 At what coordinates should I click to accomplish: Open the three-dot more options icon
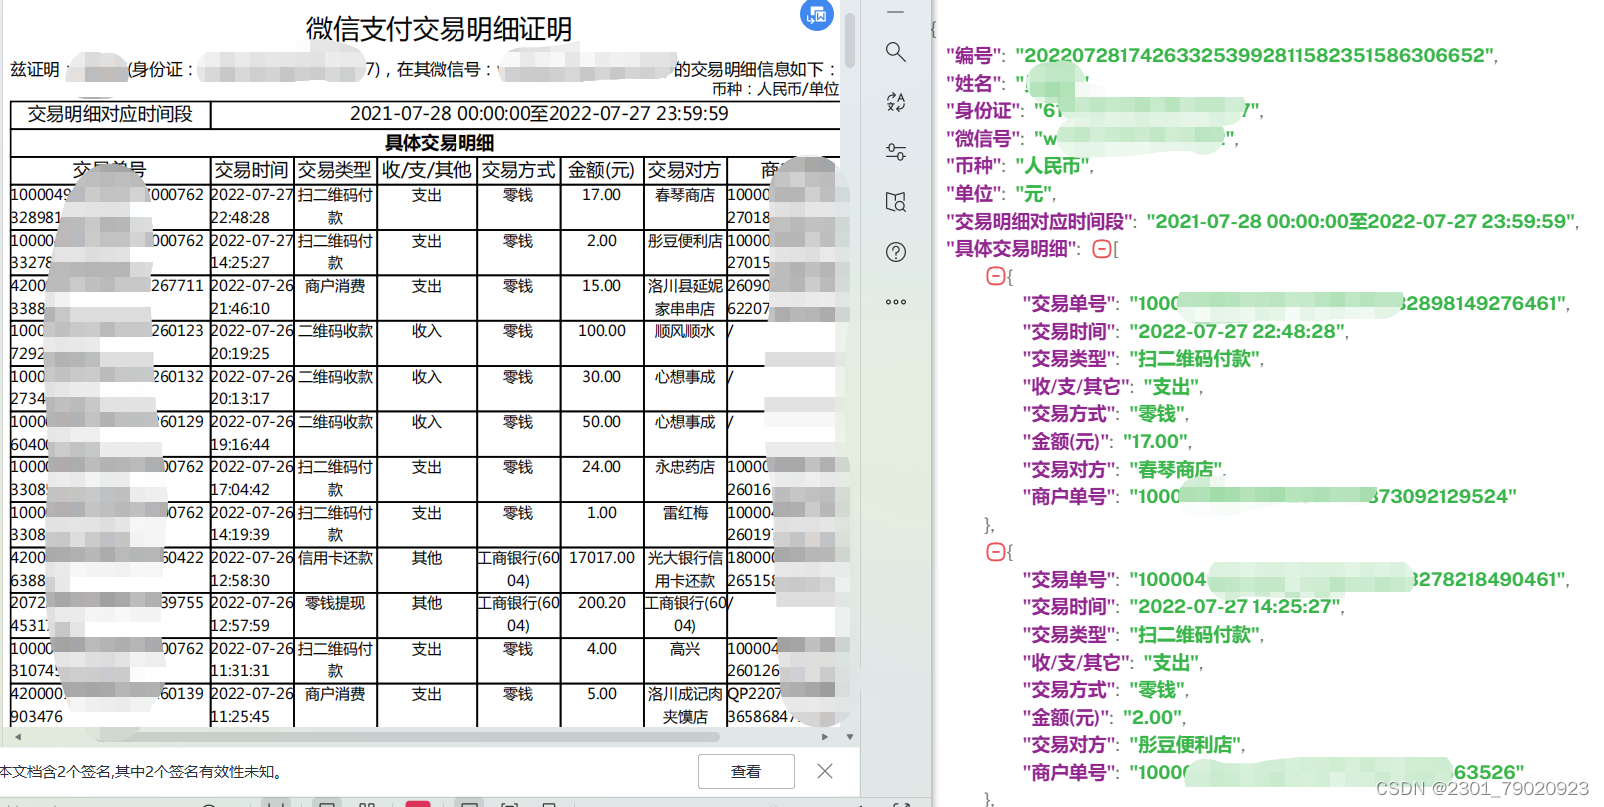(896, 301)
